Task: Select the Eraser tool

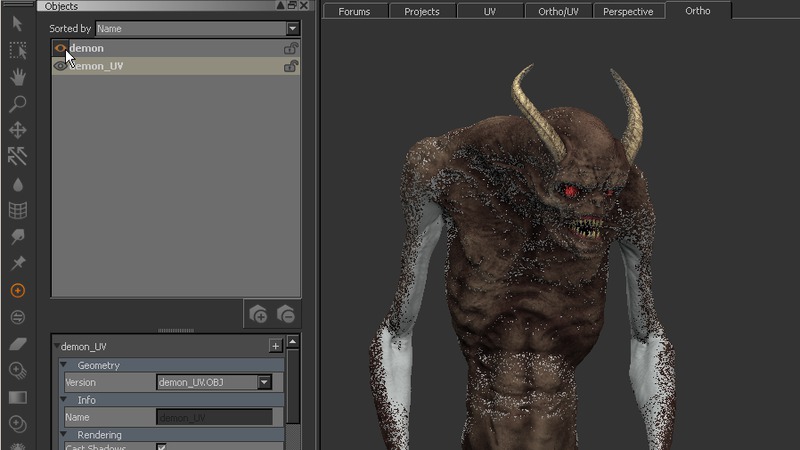Action: coord(17,344)
